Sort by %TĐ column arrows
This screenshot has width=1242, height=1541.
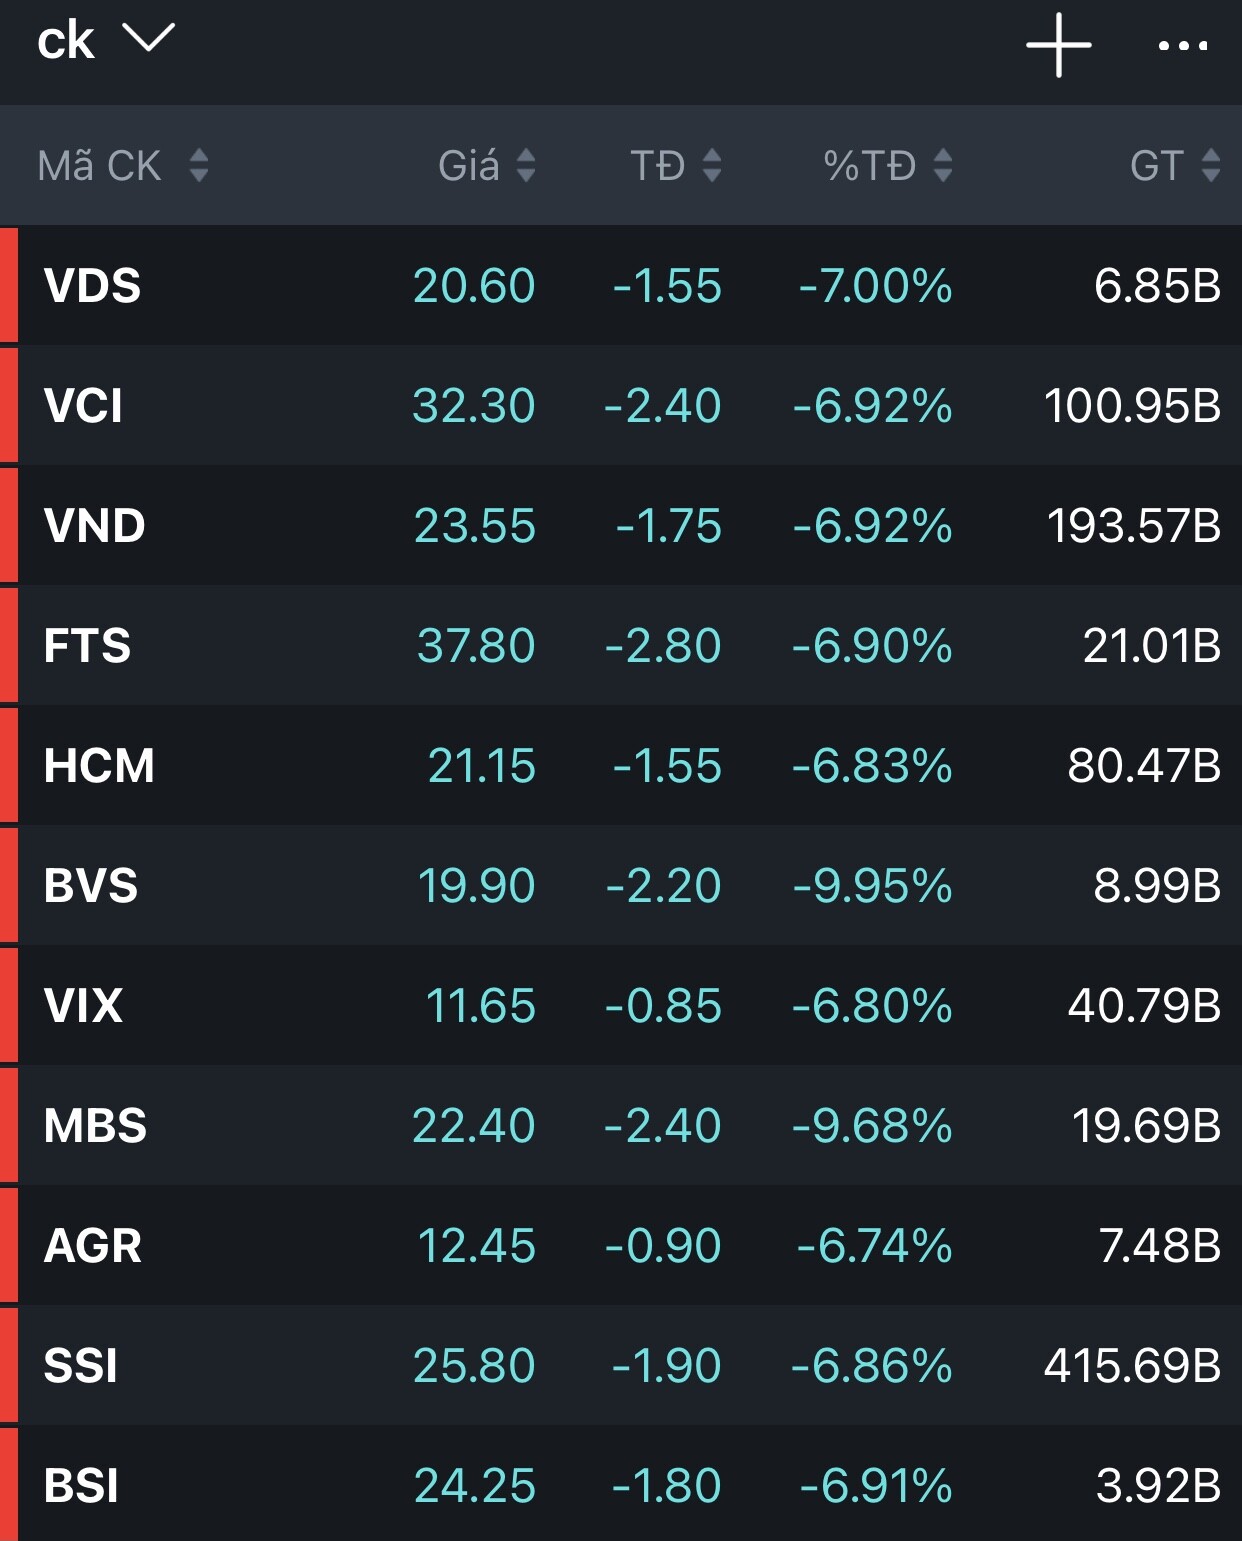click(942, 165)
